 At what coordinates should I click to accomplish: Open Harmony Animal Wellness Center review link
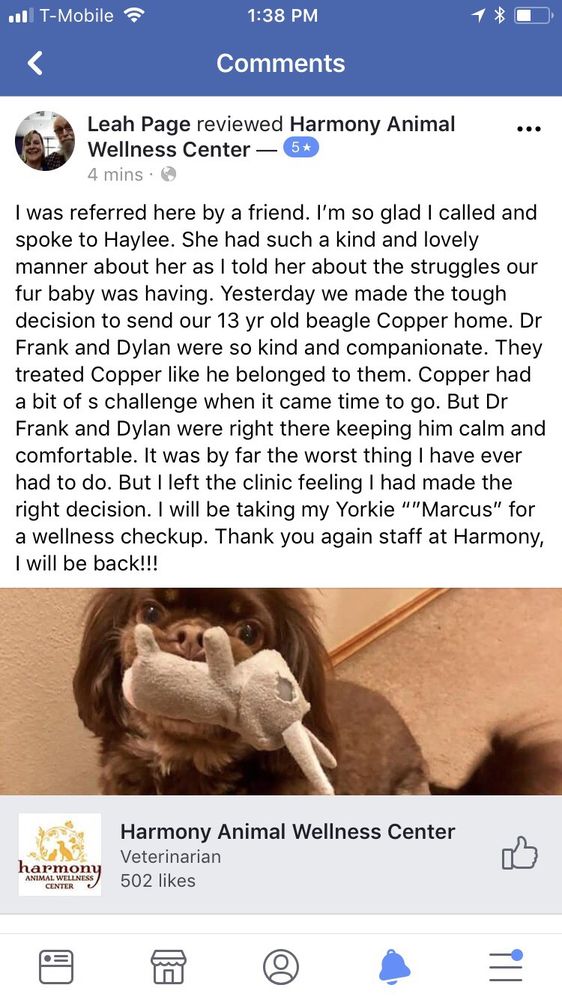[x=271, y=136]
